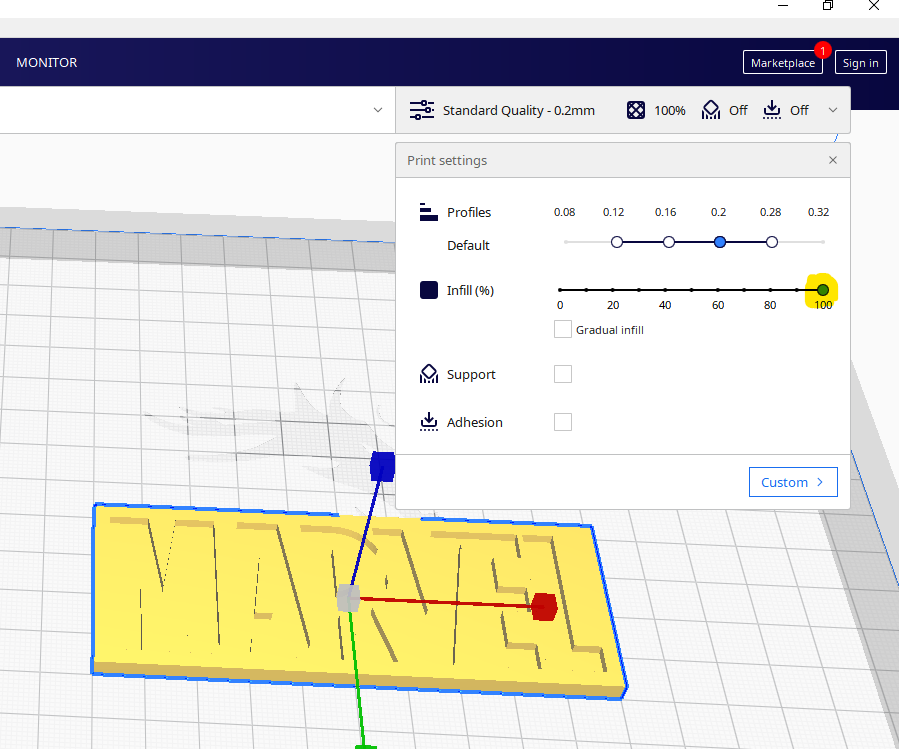Click the Support icon in Print settings

428,374
